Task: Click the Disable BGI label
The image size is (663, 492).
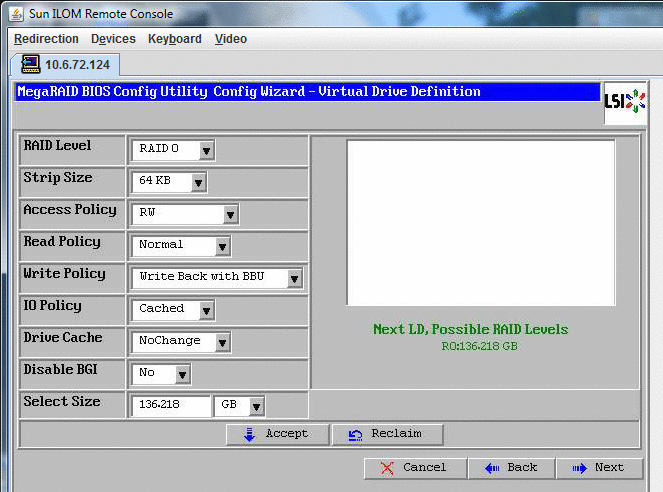Action: point(60,370)
